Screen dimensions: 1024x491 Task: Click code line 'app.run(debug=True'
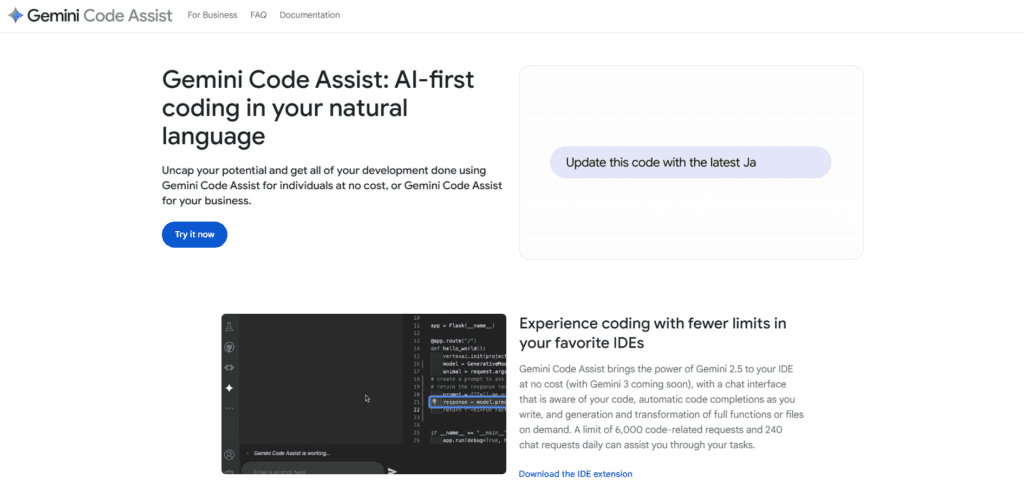(x=475, y=441)
